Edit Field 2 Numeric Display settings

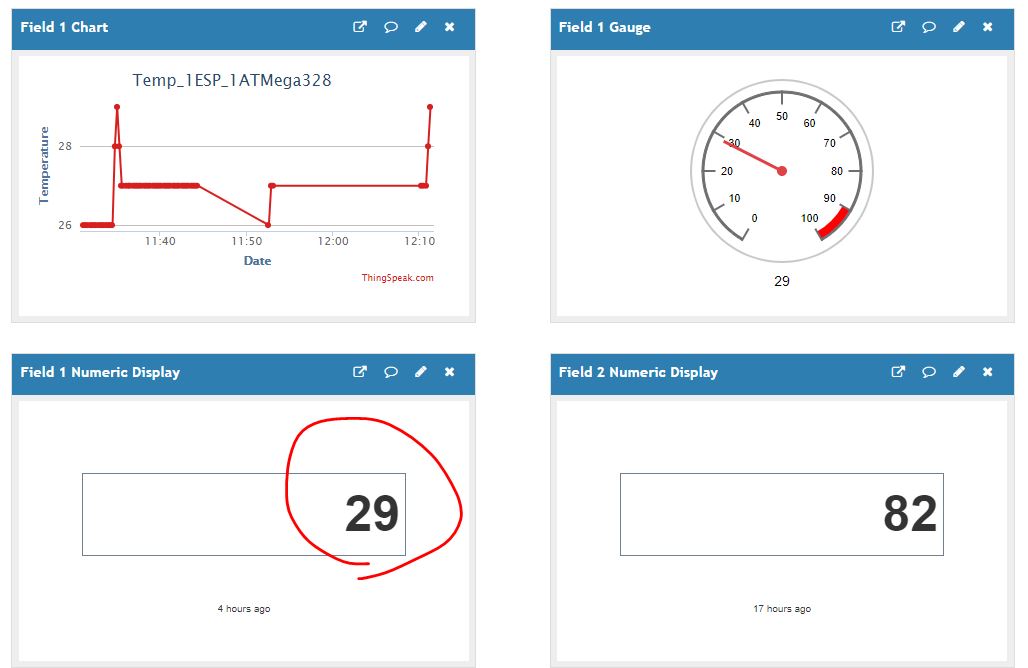tap(959, 372)
